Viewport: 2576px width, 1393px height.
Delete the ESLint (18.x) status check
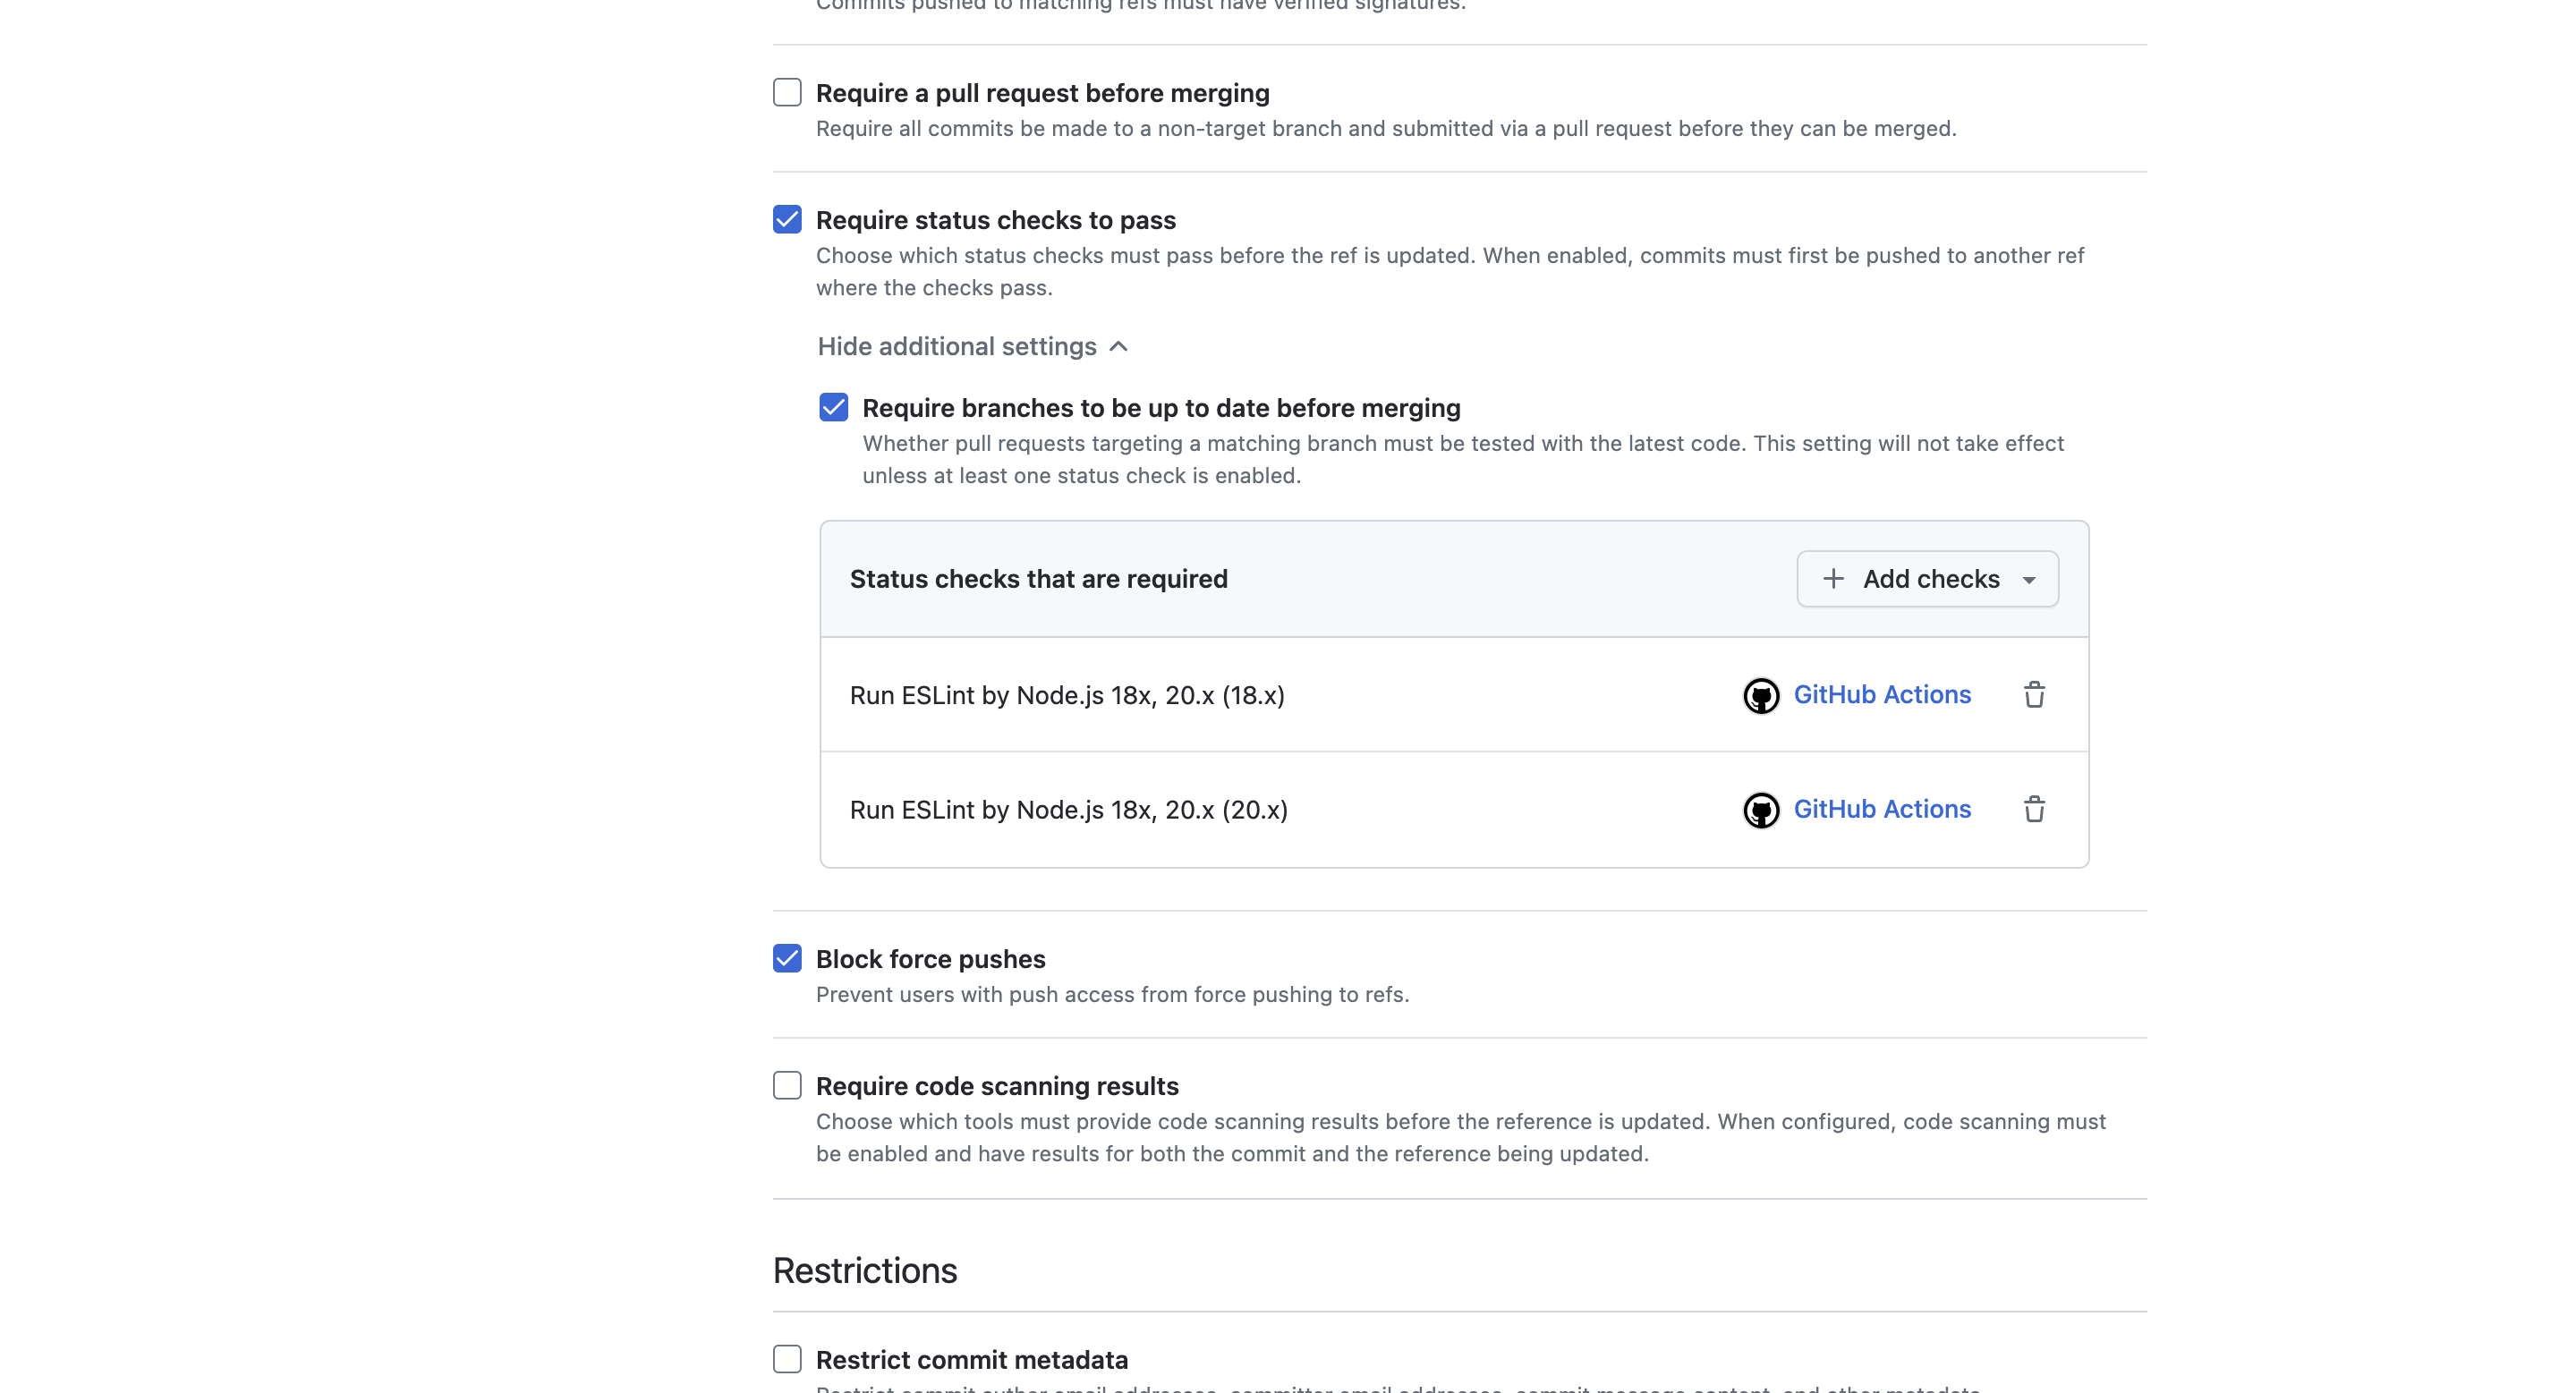(x=2034, y=695)
